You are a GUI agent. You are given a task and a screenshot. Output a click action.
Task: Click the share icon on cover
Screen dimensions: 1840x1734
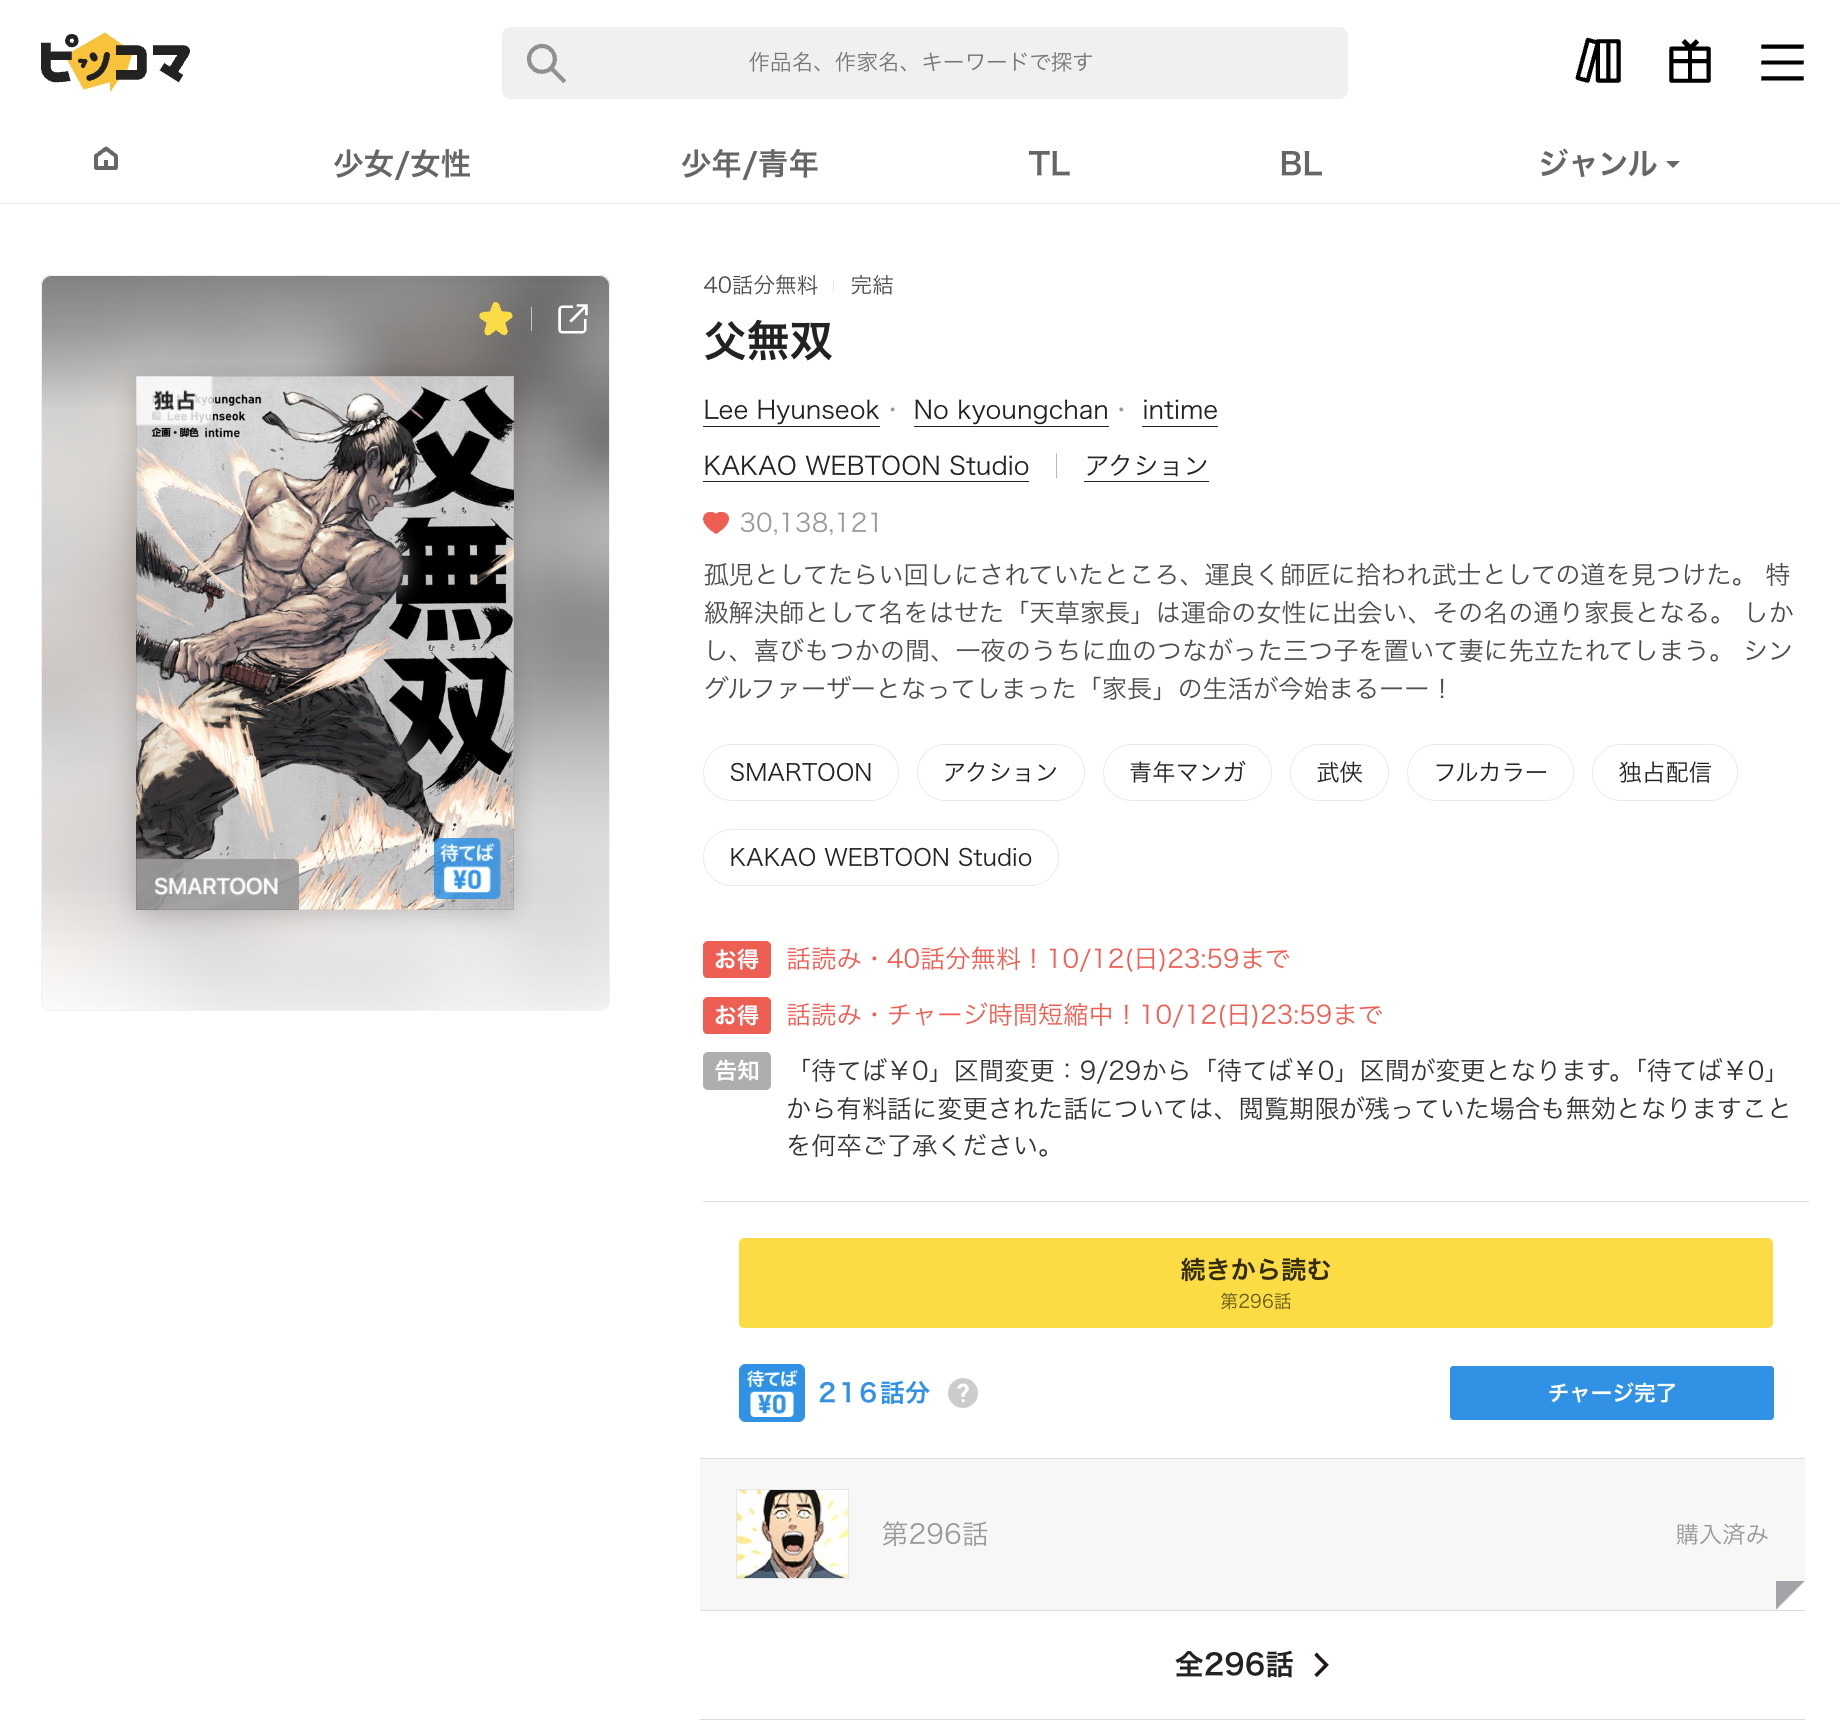[x=573, y=319]
